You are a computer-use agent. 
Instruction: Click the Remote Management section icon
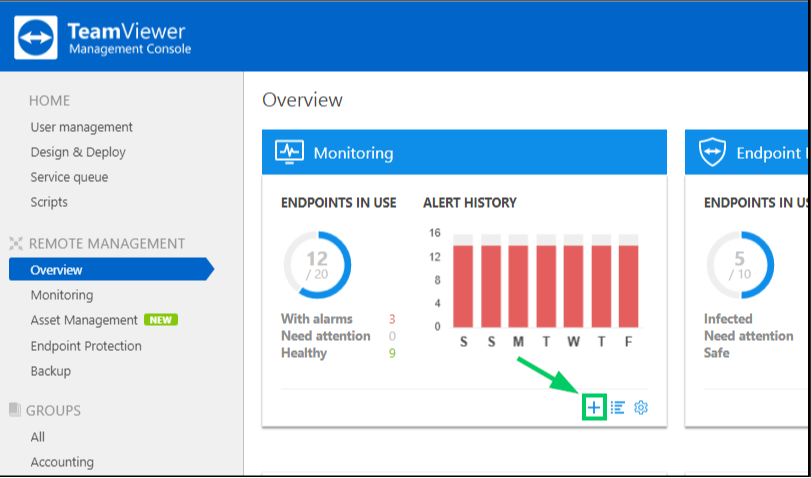[x=16, y=243]
